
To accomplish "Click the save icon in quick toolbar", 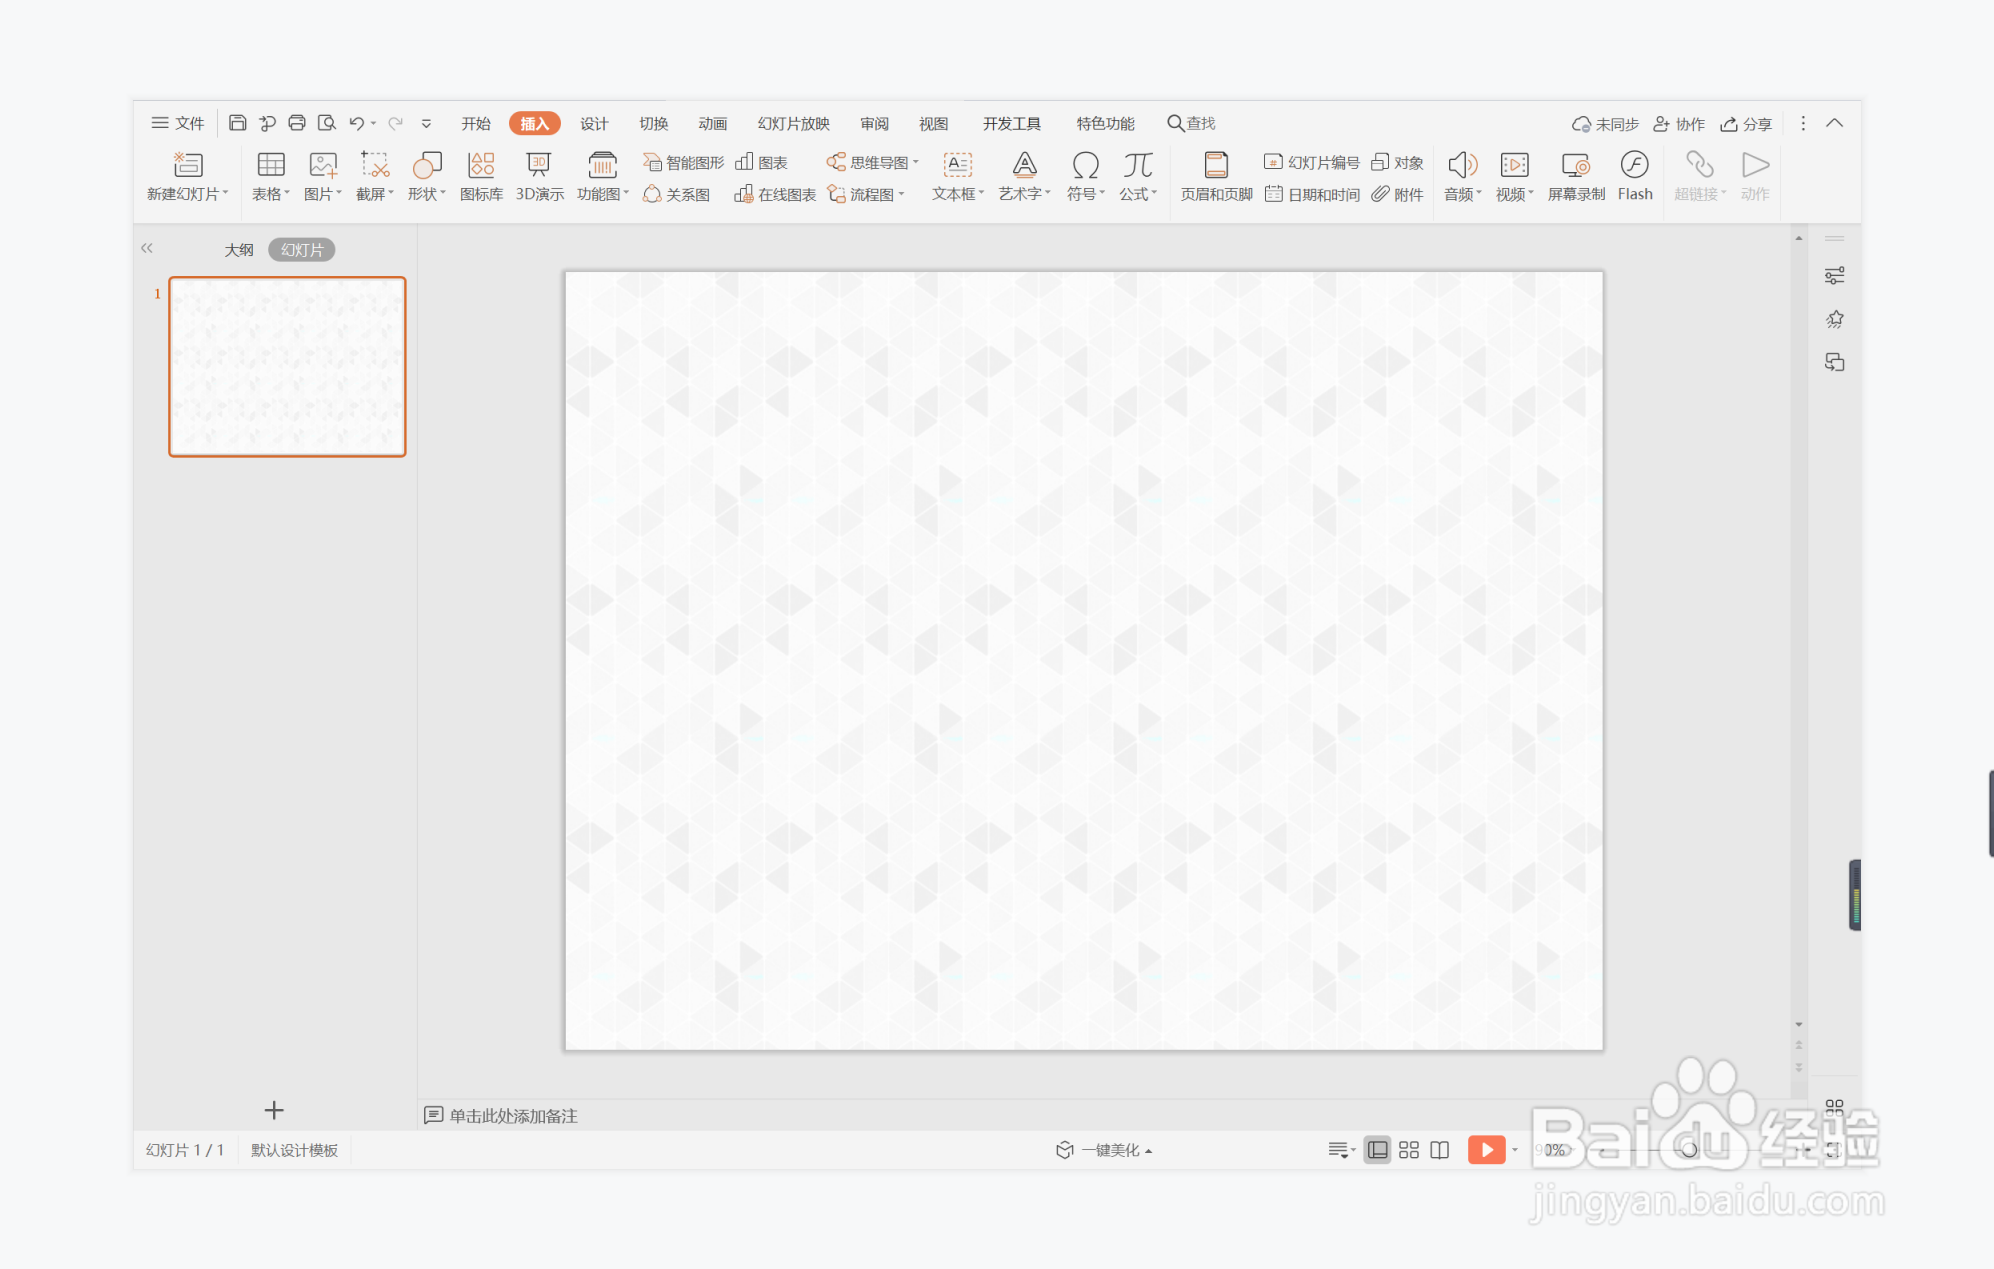I will pos(237,123).
